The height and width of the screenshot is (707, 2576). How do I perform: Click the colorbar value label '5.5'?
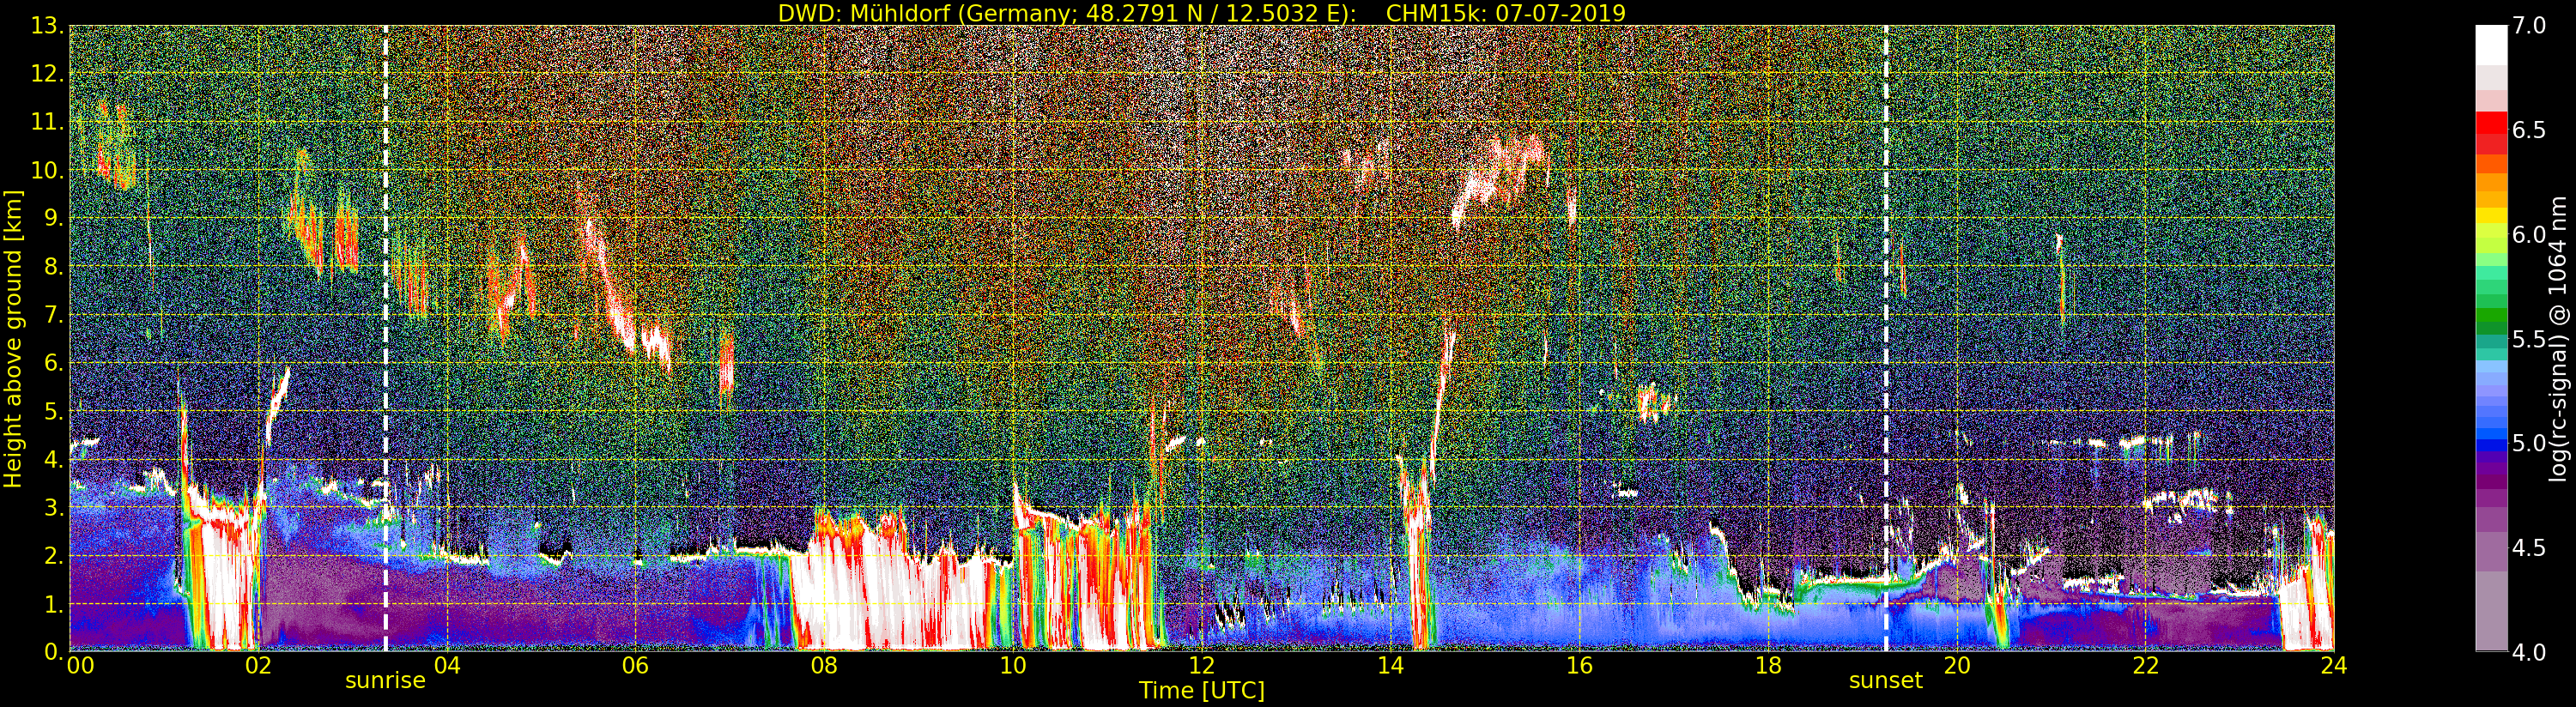point(2528,339)
